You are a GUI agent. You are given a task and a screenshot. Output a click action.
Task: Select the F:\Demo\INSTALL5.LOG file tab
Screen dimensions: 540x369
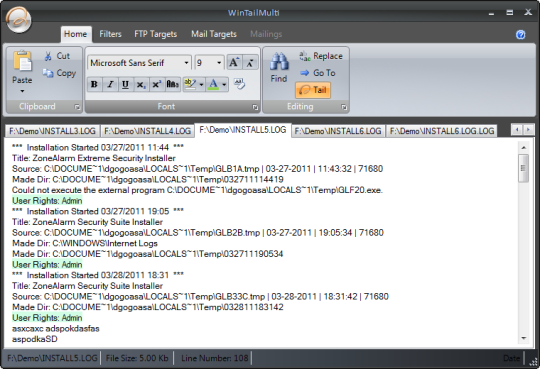tap(243, 130)
